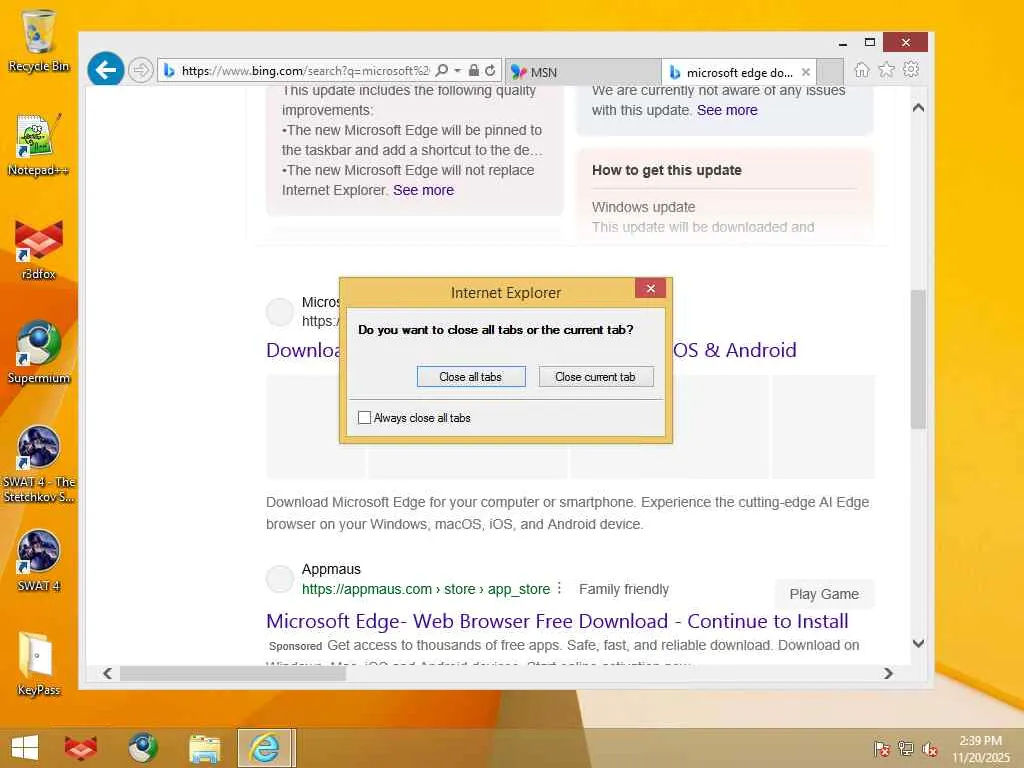Select the r3dfox desktop shortcut
Image resolution: width=1024 pixels, height=768 pixels.
pyautogui.click(x=39, y=249)
